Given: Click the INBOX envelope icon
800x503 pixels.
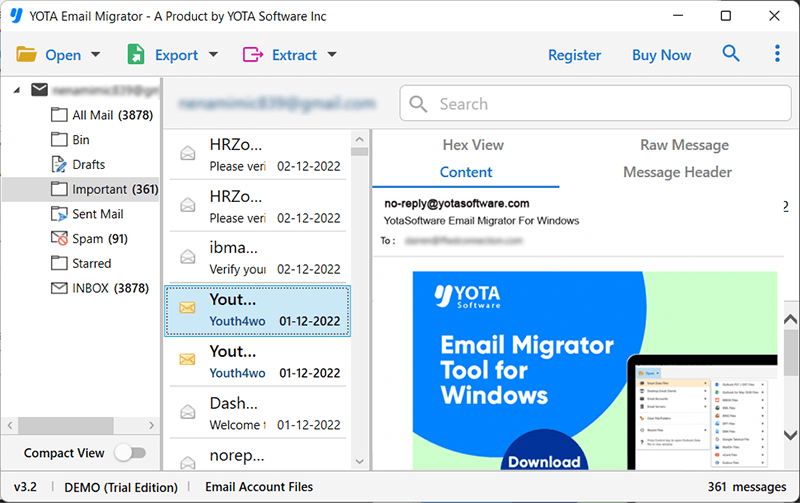Looking at the screenshot, I should click(59, 288).
